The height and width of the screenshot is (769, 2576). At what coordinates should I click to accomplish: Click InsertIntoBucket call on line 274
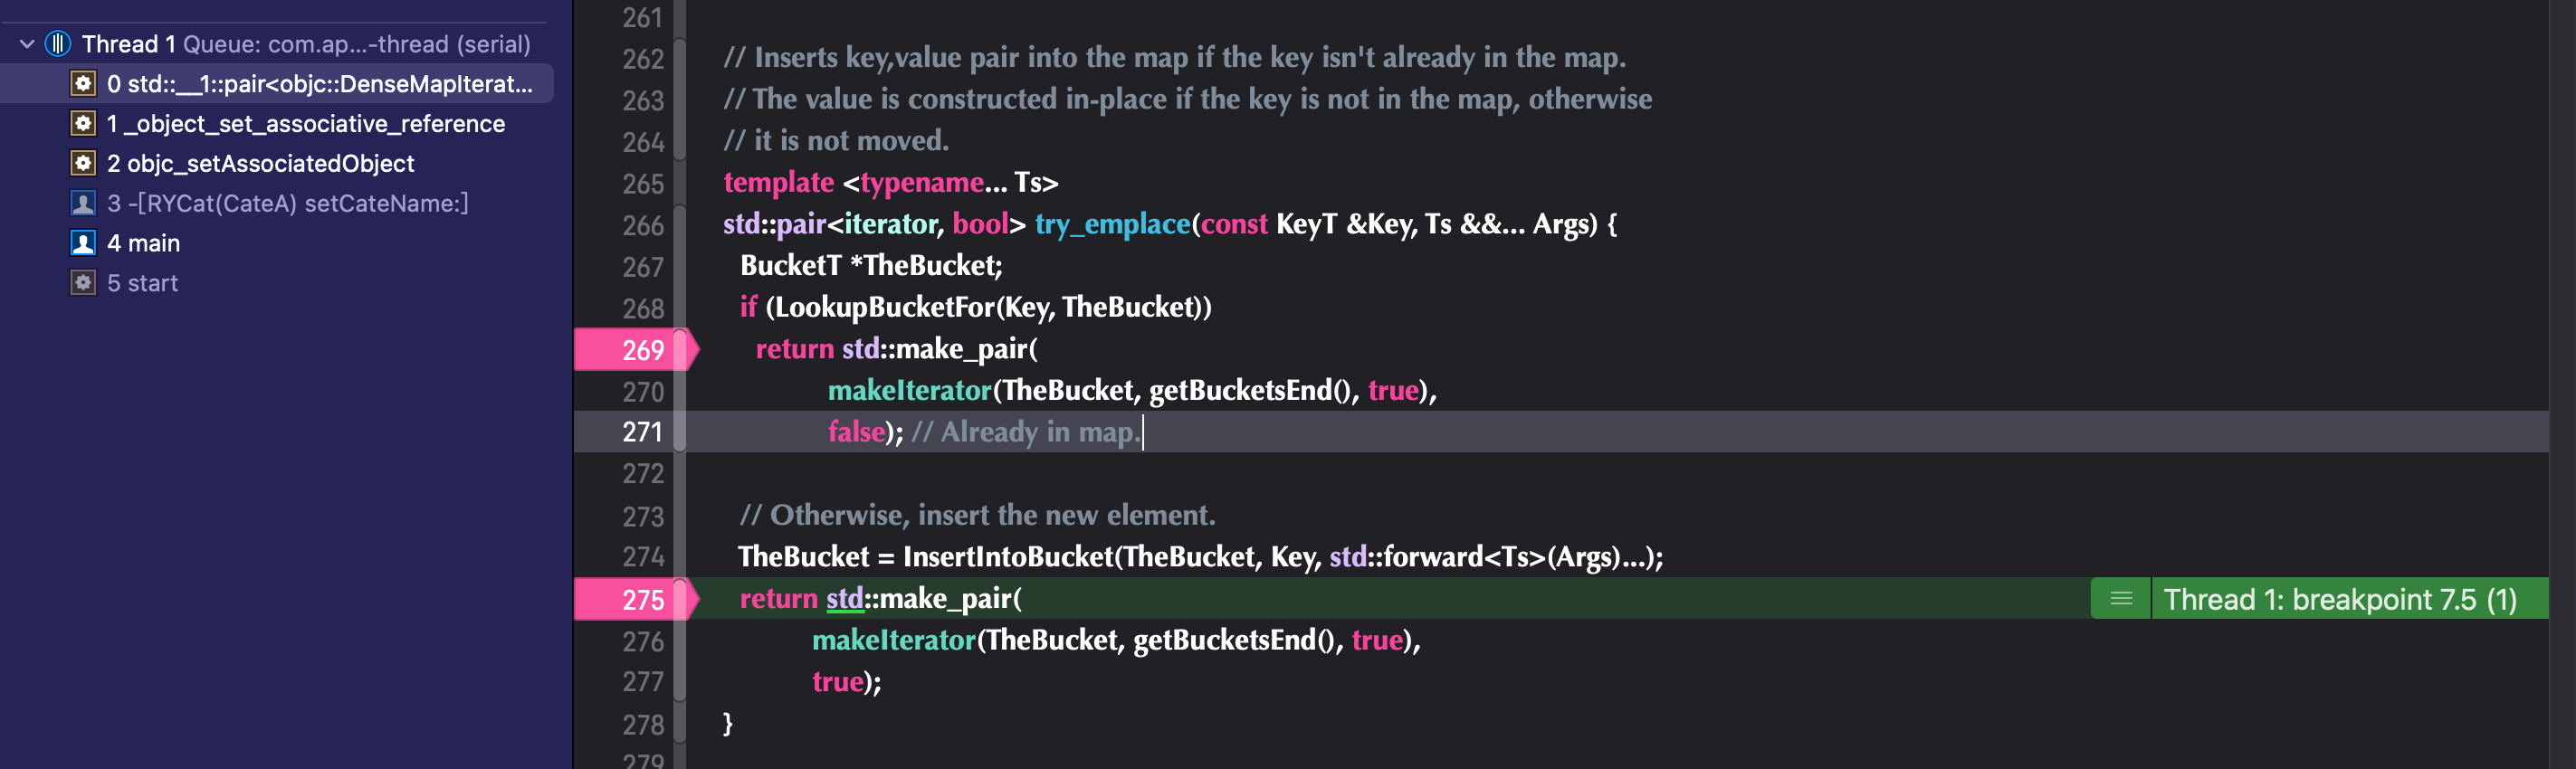(x=1008, y=557)
